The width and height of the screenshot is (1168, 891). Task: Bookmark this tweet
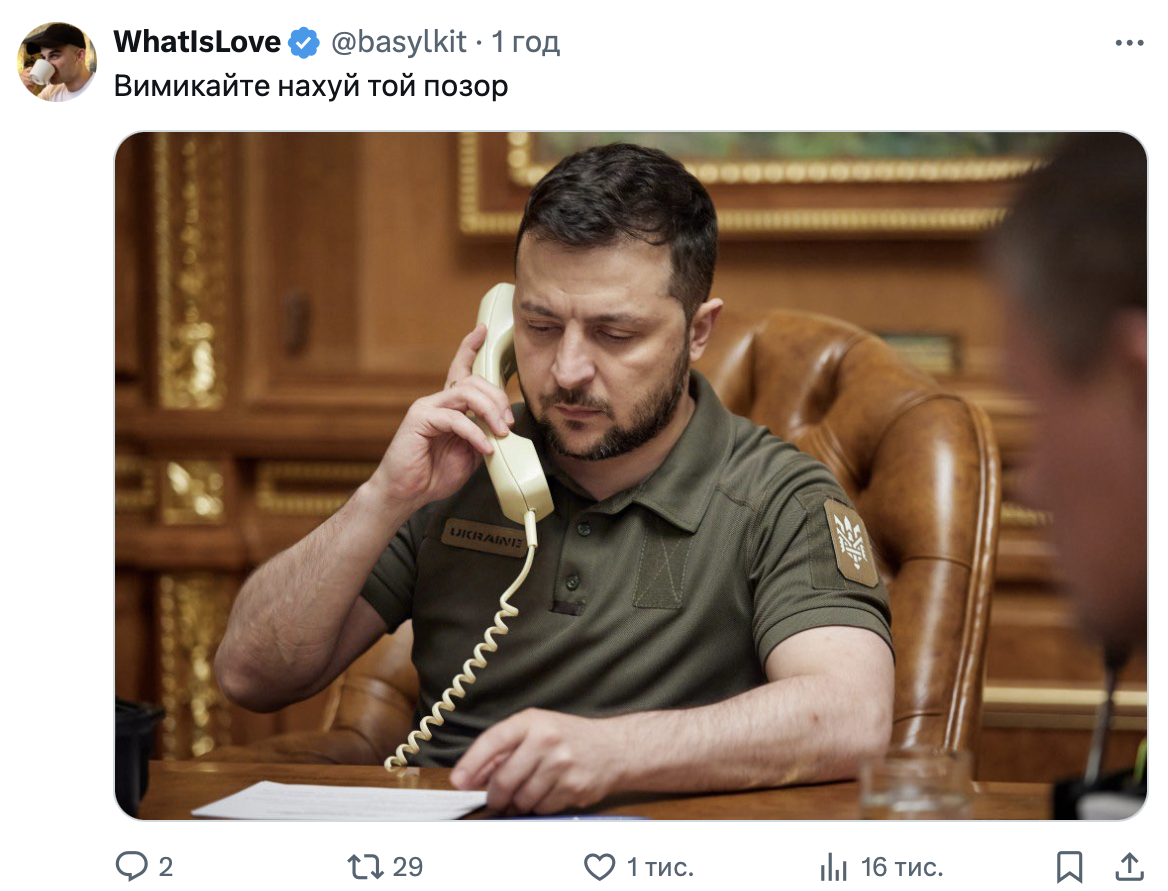tap(1069, 866)
